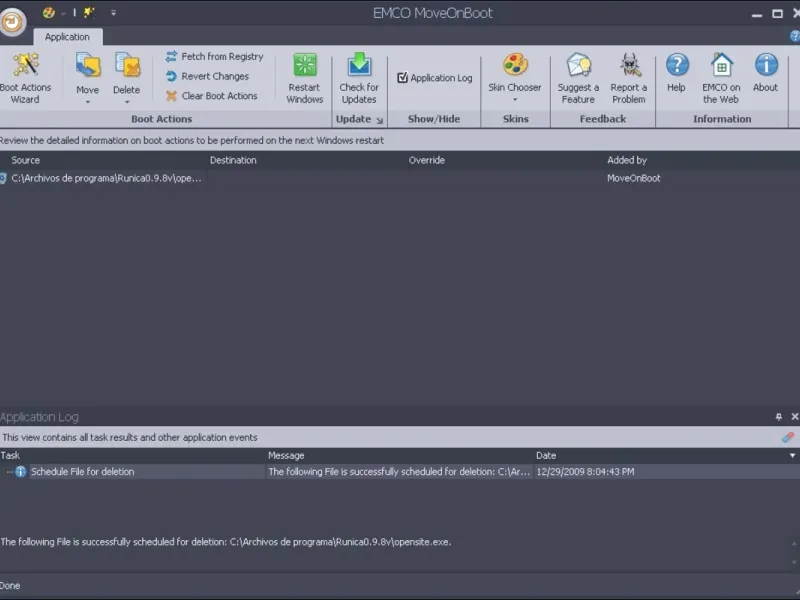800x600 pixels.
Task: Open the About dialog
Action: [765, 73]
